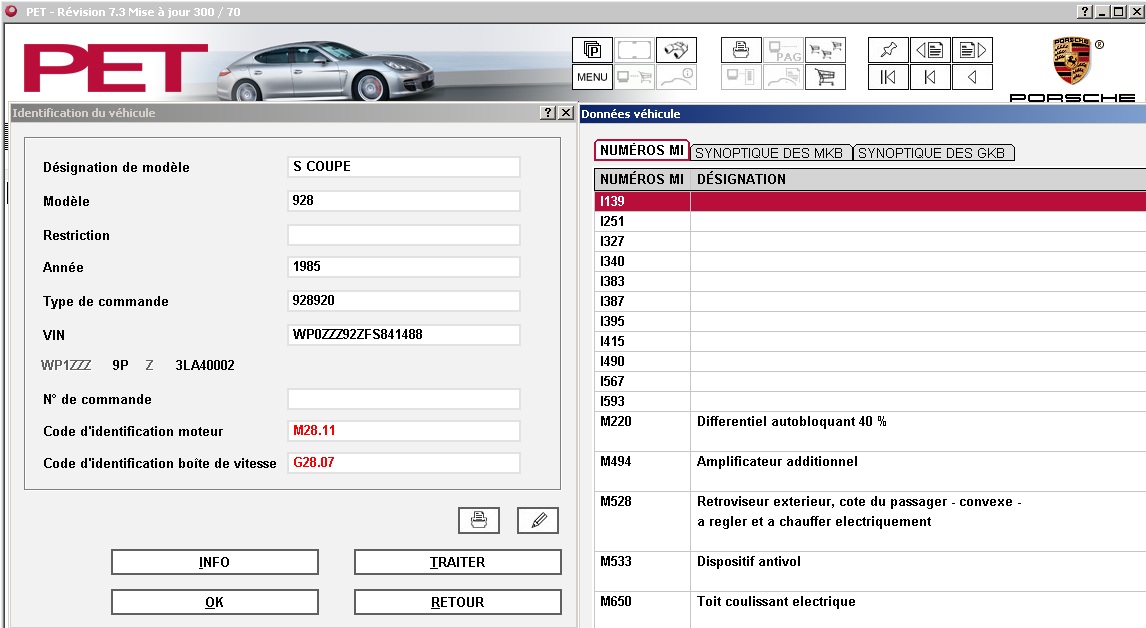Go to next document page icon
This screenshot has height=628, width=1146.
(x=972, y=50)
